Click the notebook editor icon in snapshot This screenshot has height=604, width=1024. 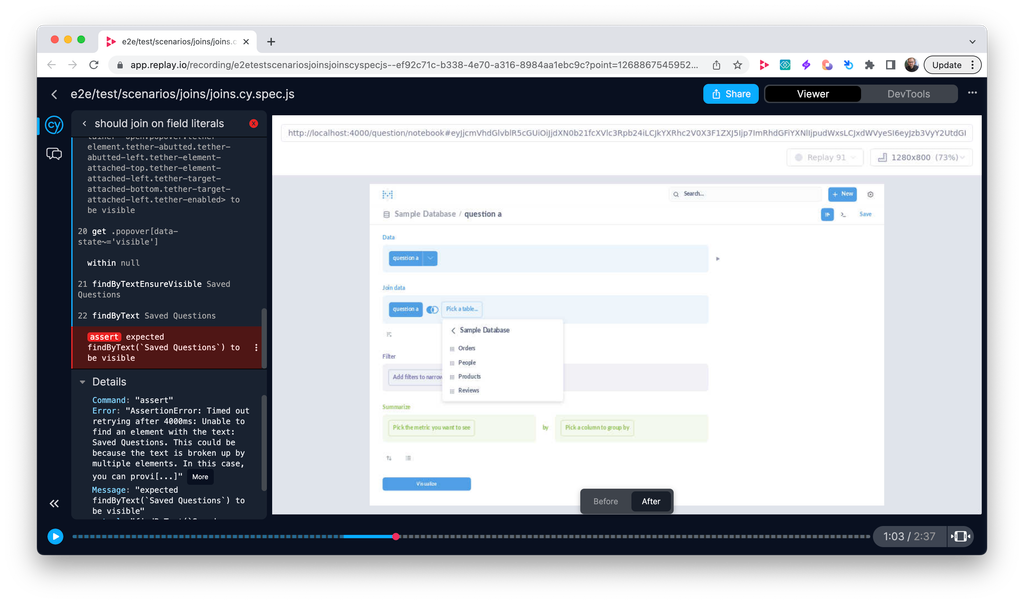click(827, 214)
